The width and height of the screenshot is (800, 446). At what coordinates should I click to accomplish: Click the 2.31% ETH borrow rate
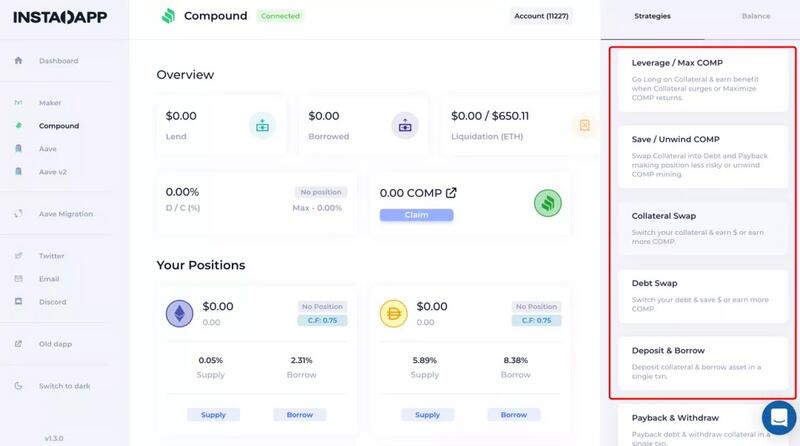(302, 360)
